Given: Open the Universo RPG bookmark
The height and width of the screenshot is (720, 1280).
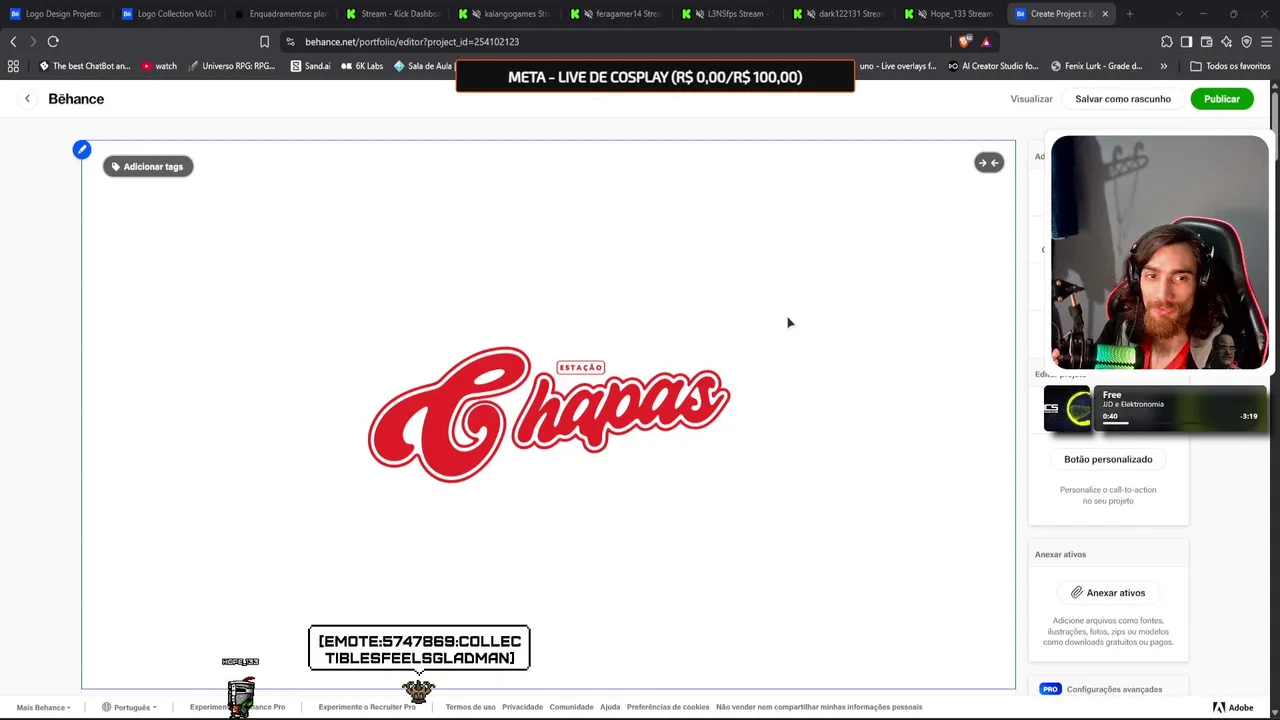Looking at the screenshot, I should click(231, 66).
